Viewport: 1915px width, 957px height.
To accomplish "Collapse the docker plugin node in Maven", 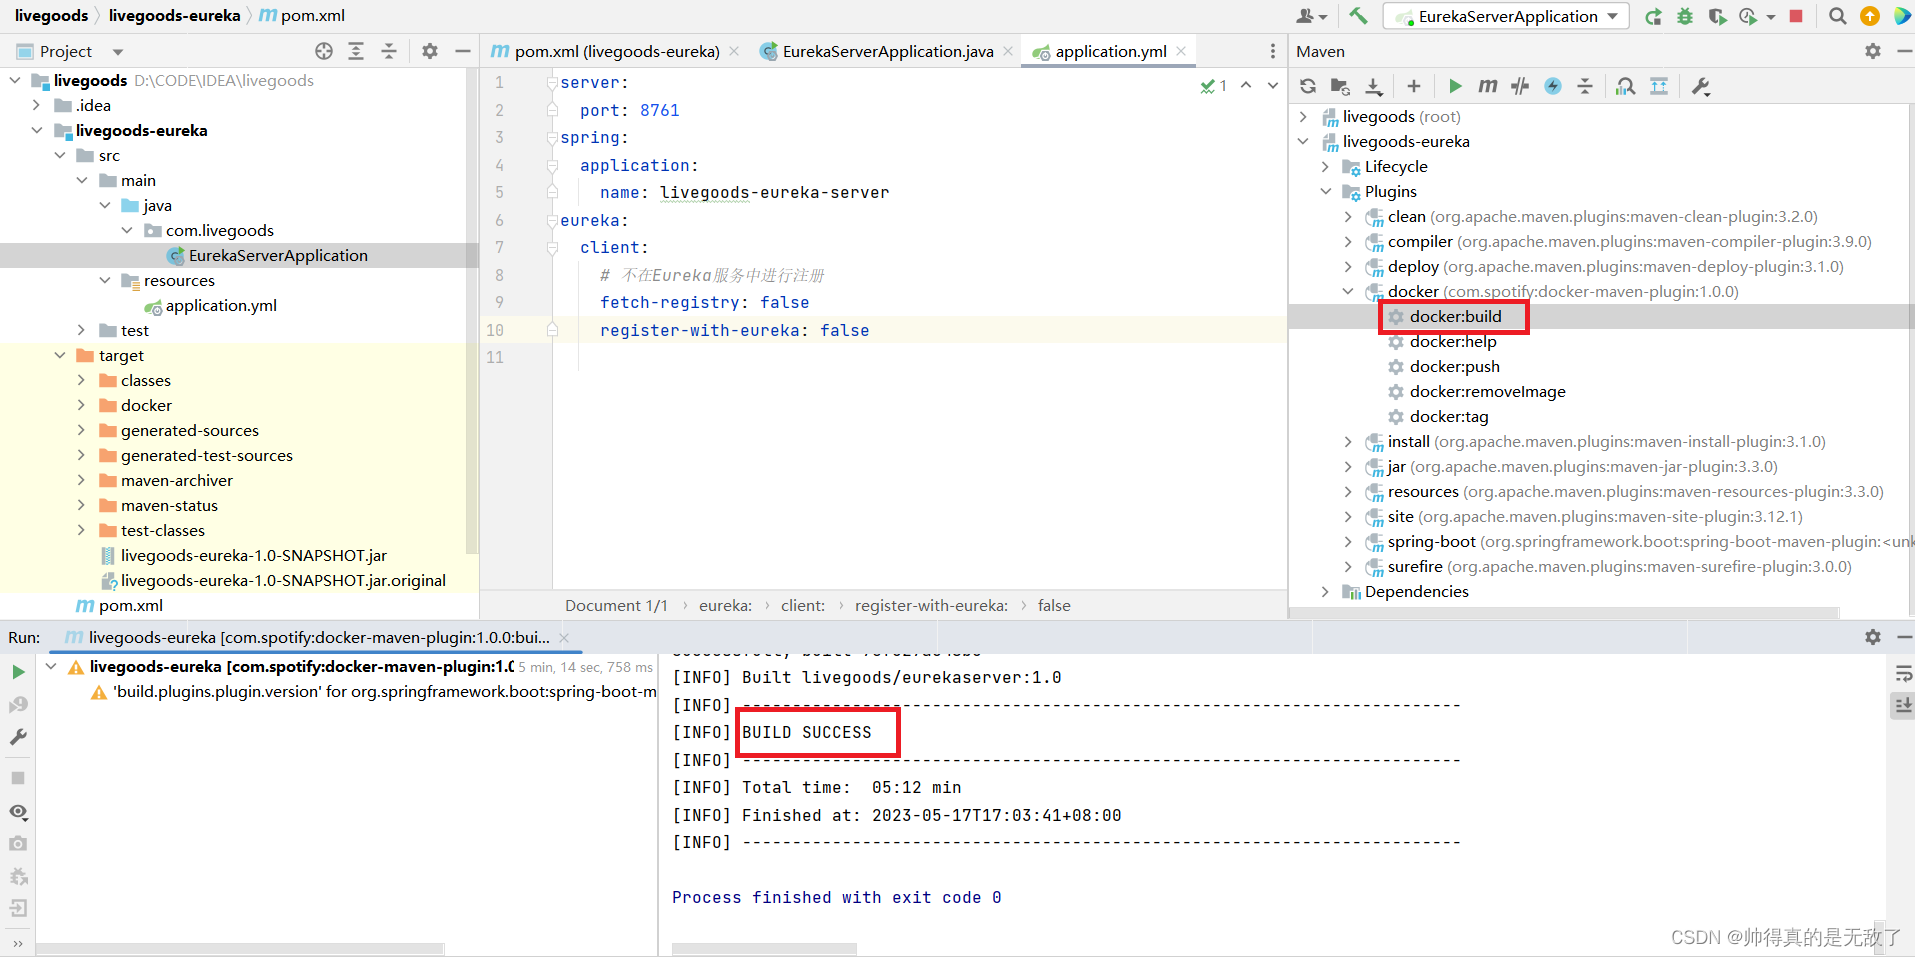I will tap(1347, 291).
